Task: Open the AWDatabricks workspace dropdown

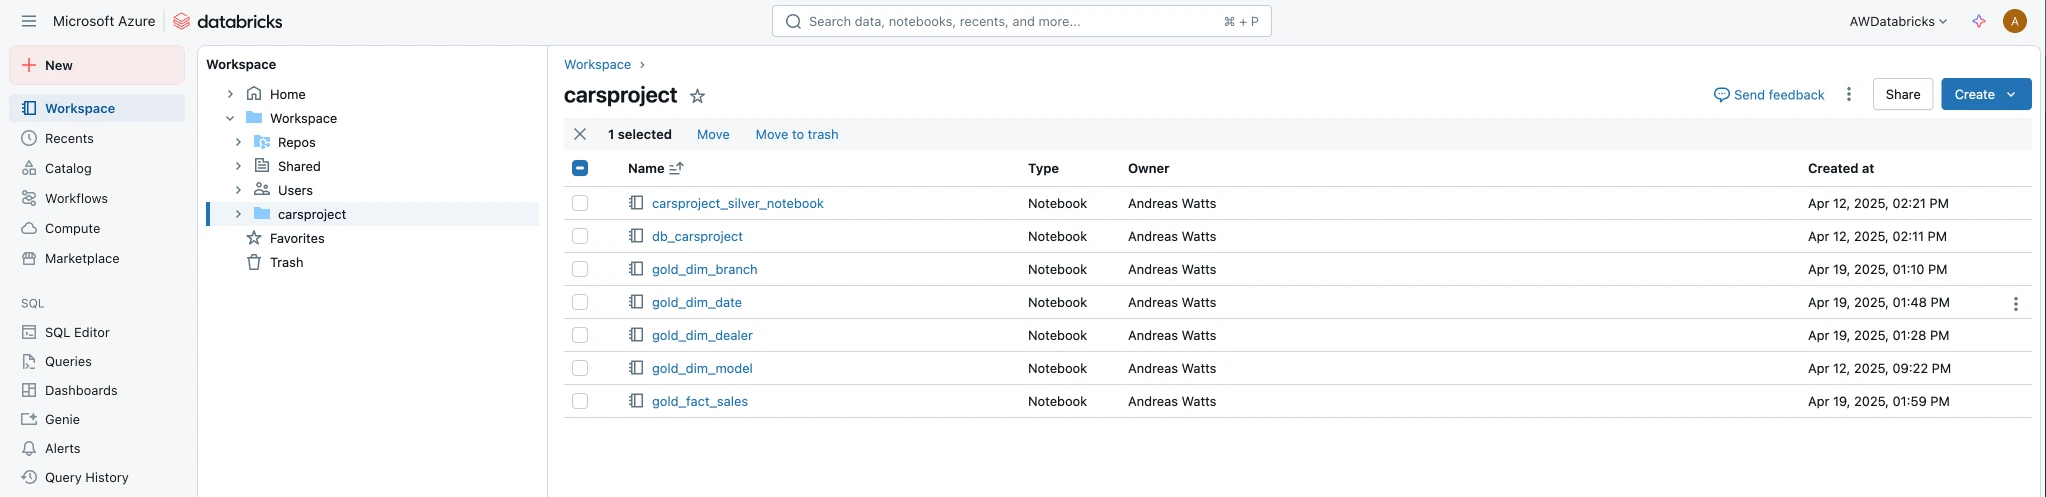Action: point(1898,21)
